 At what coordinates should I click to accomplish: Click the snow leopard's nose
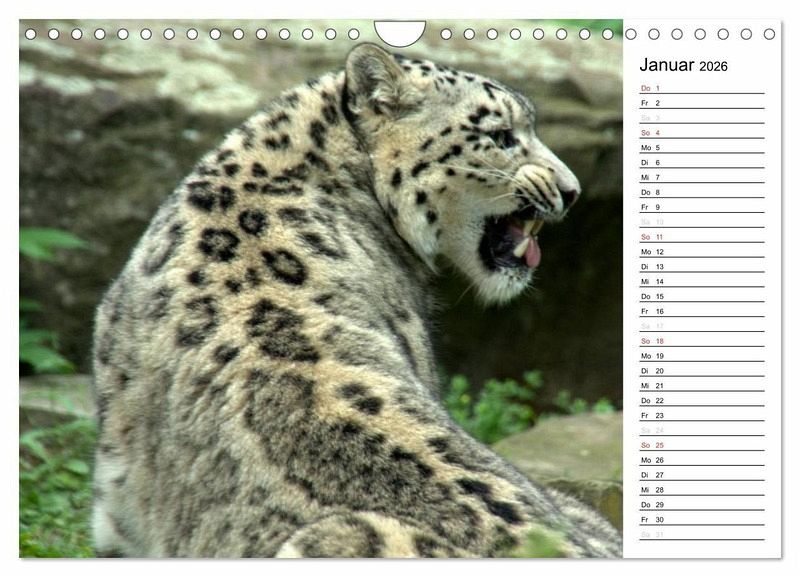(x=568, y=195)
